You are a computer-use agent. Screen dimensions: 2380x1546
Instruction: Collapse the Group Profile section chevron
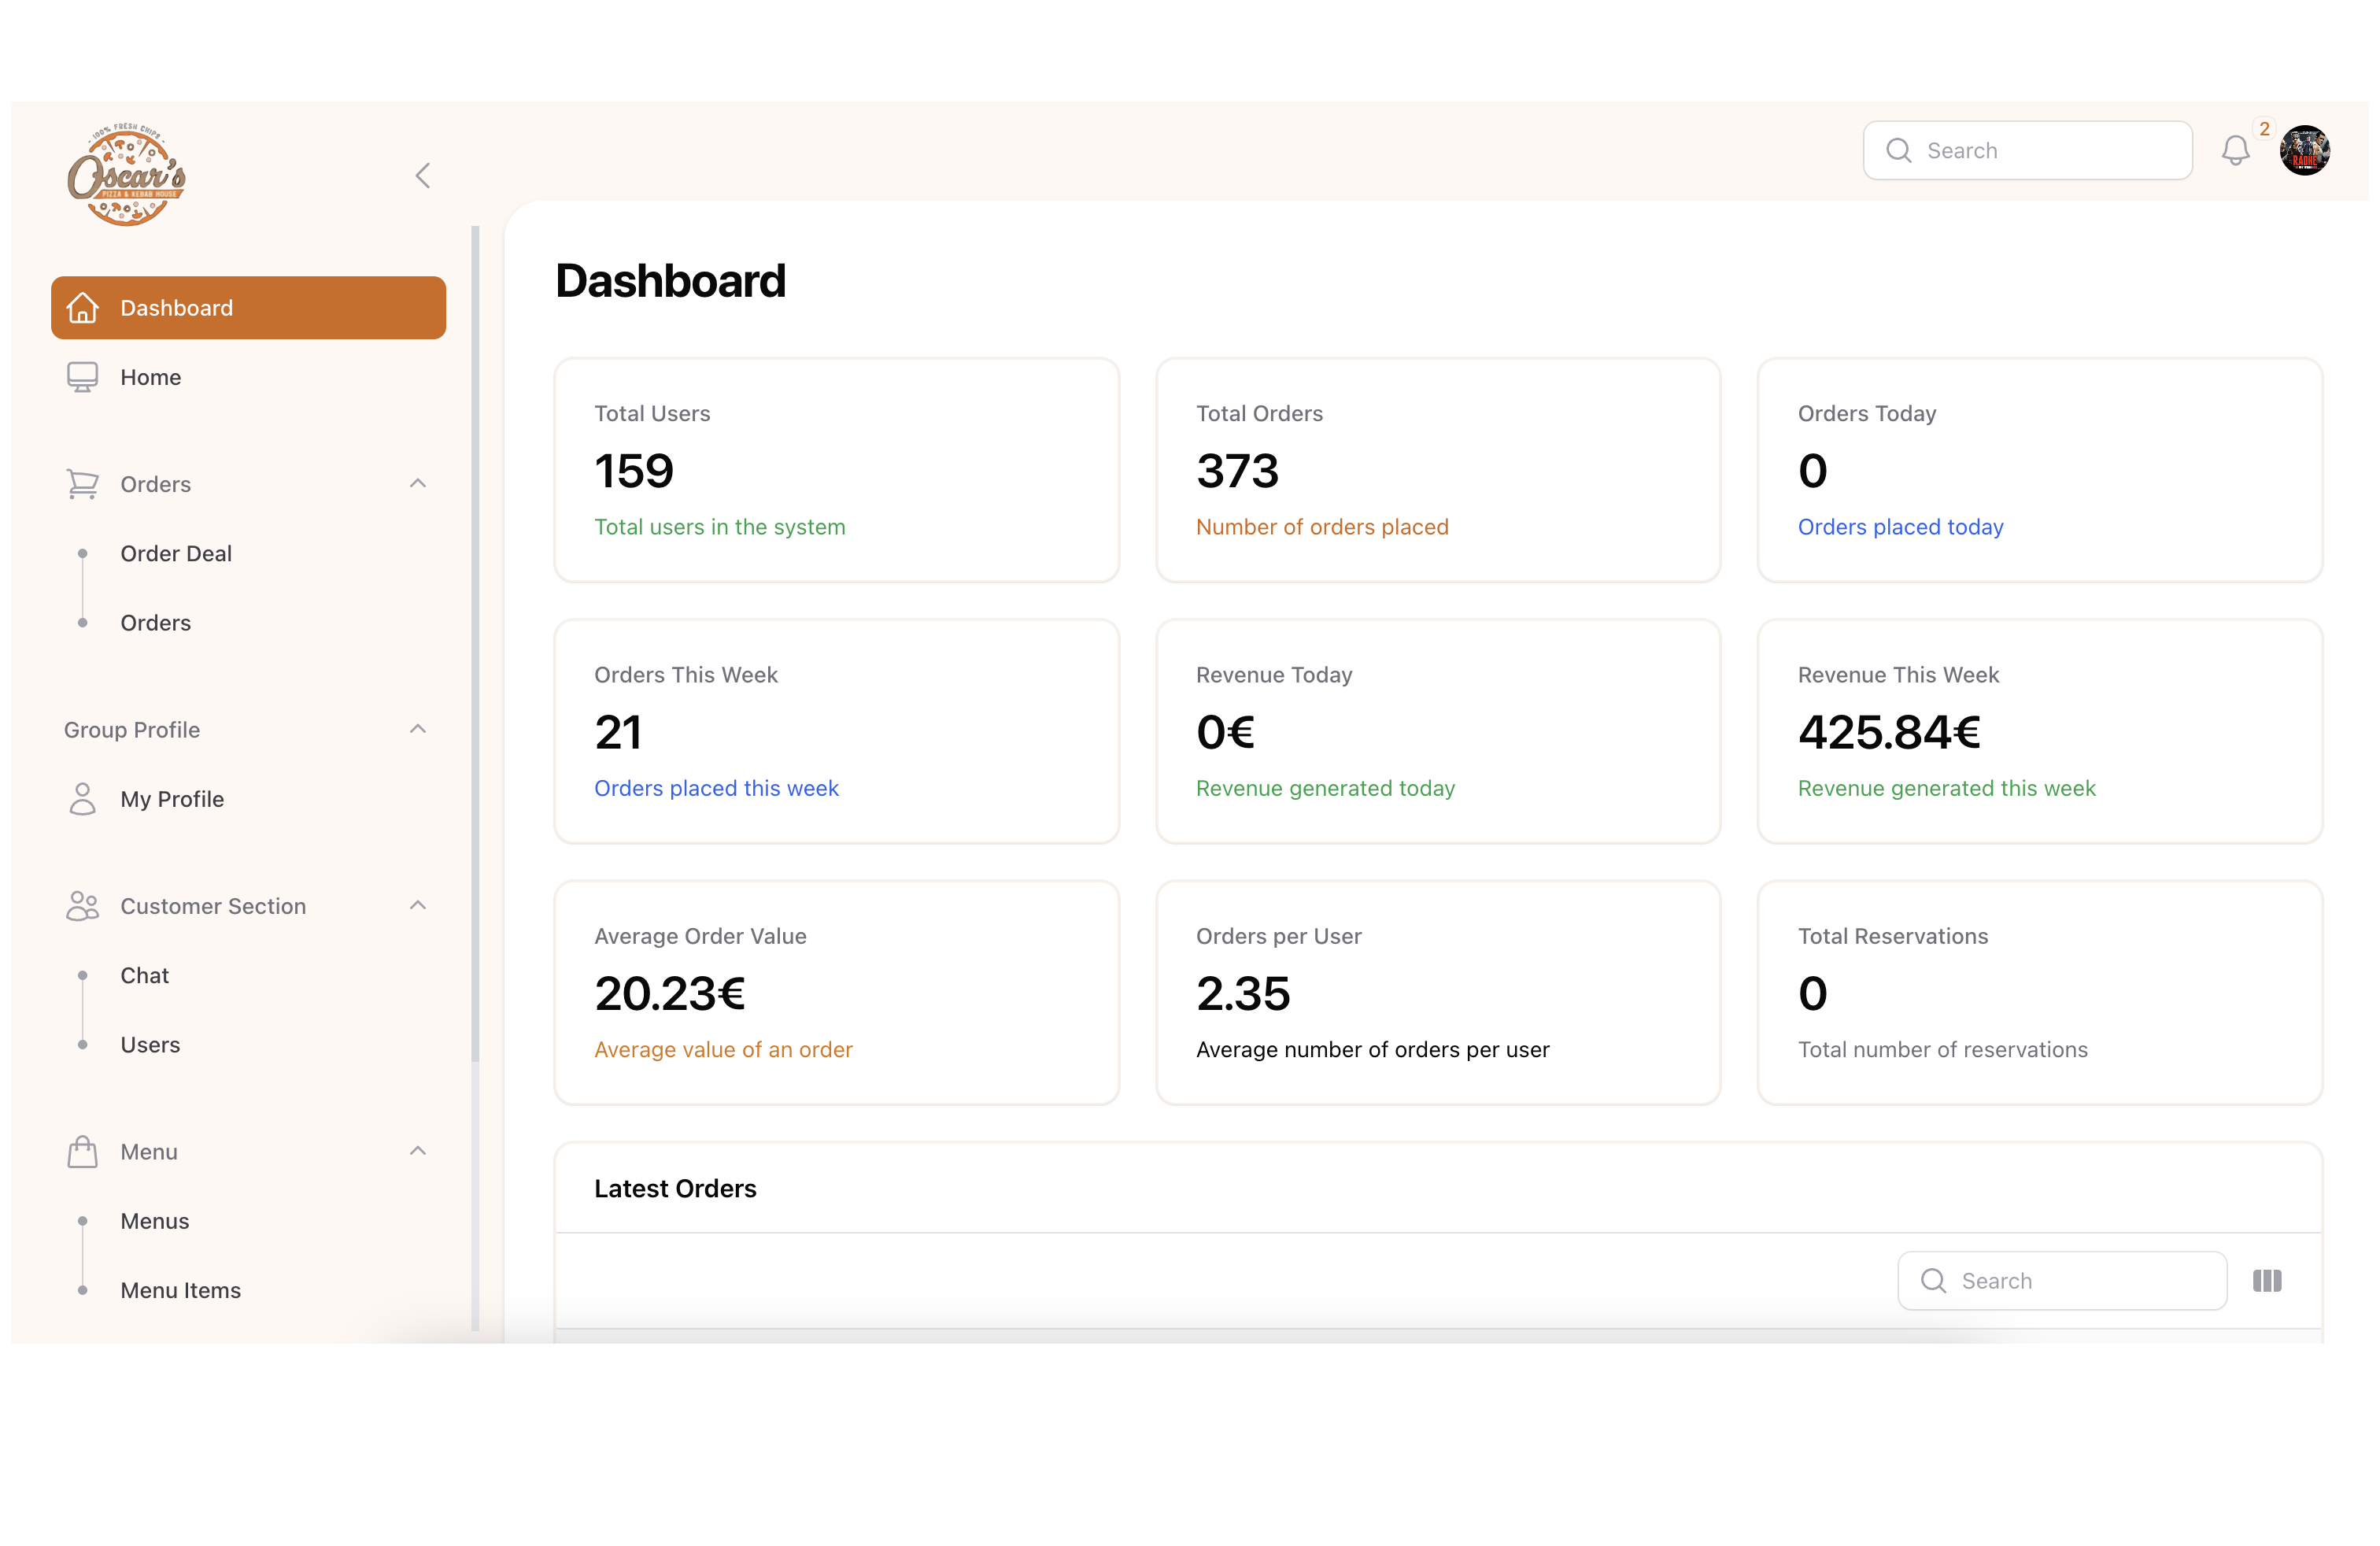tap(418, 730)
